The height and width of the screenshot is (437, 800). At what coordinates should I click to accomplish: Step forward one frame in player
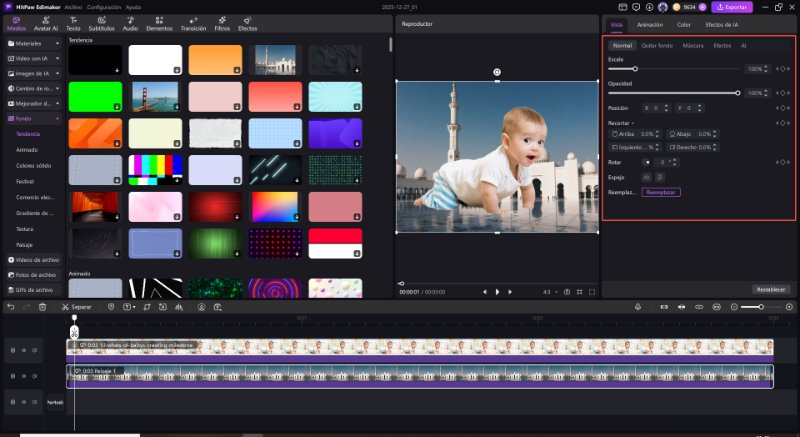pos(510,292)
